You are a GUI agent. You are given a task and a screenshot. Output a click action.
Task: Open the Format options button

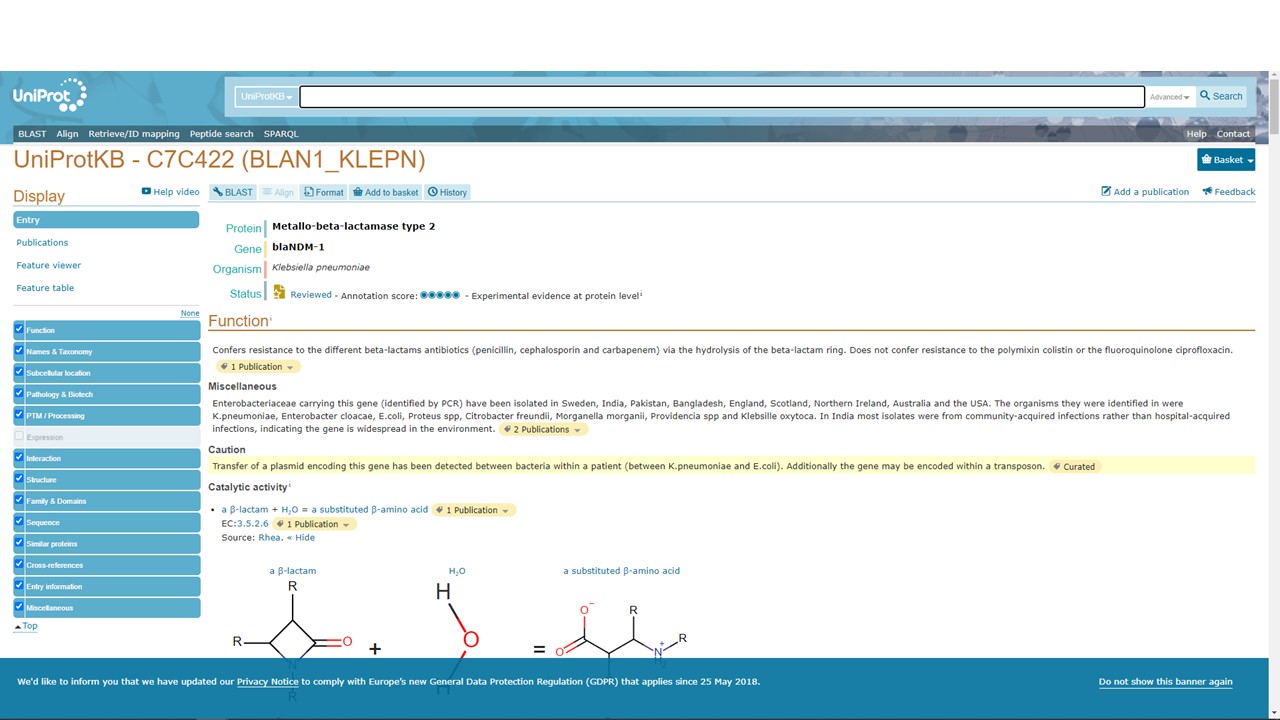point(323,192)
